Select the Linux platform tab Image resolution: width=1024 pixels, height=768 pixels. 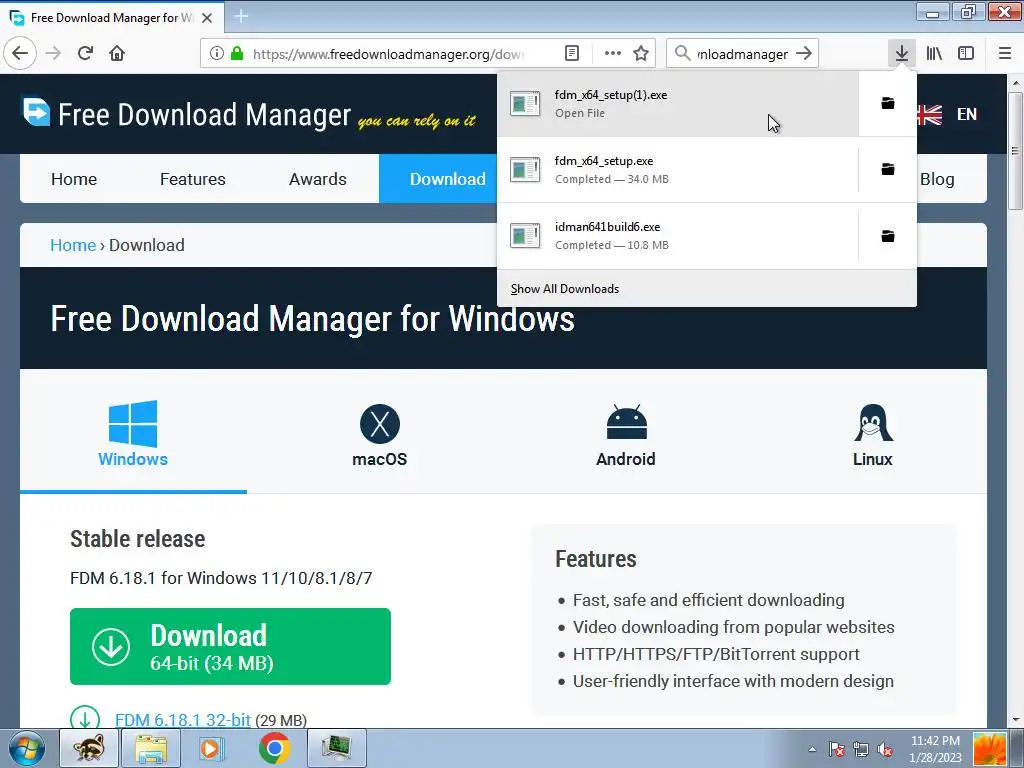pos(872,434)
